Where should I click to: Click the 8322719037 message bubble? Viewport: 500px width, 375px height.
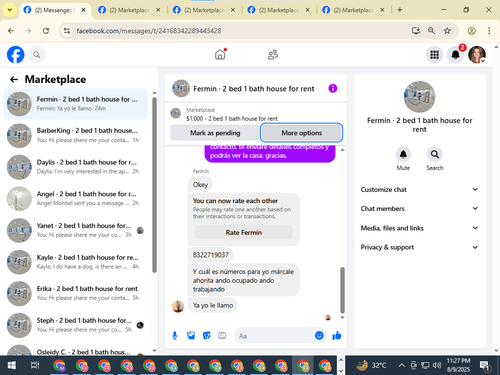pos(211,255)
